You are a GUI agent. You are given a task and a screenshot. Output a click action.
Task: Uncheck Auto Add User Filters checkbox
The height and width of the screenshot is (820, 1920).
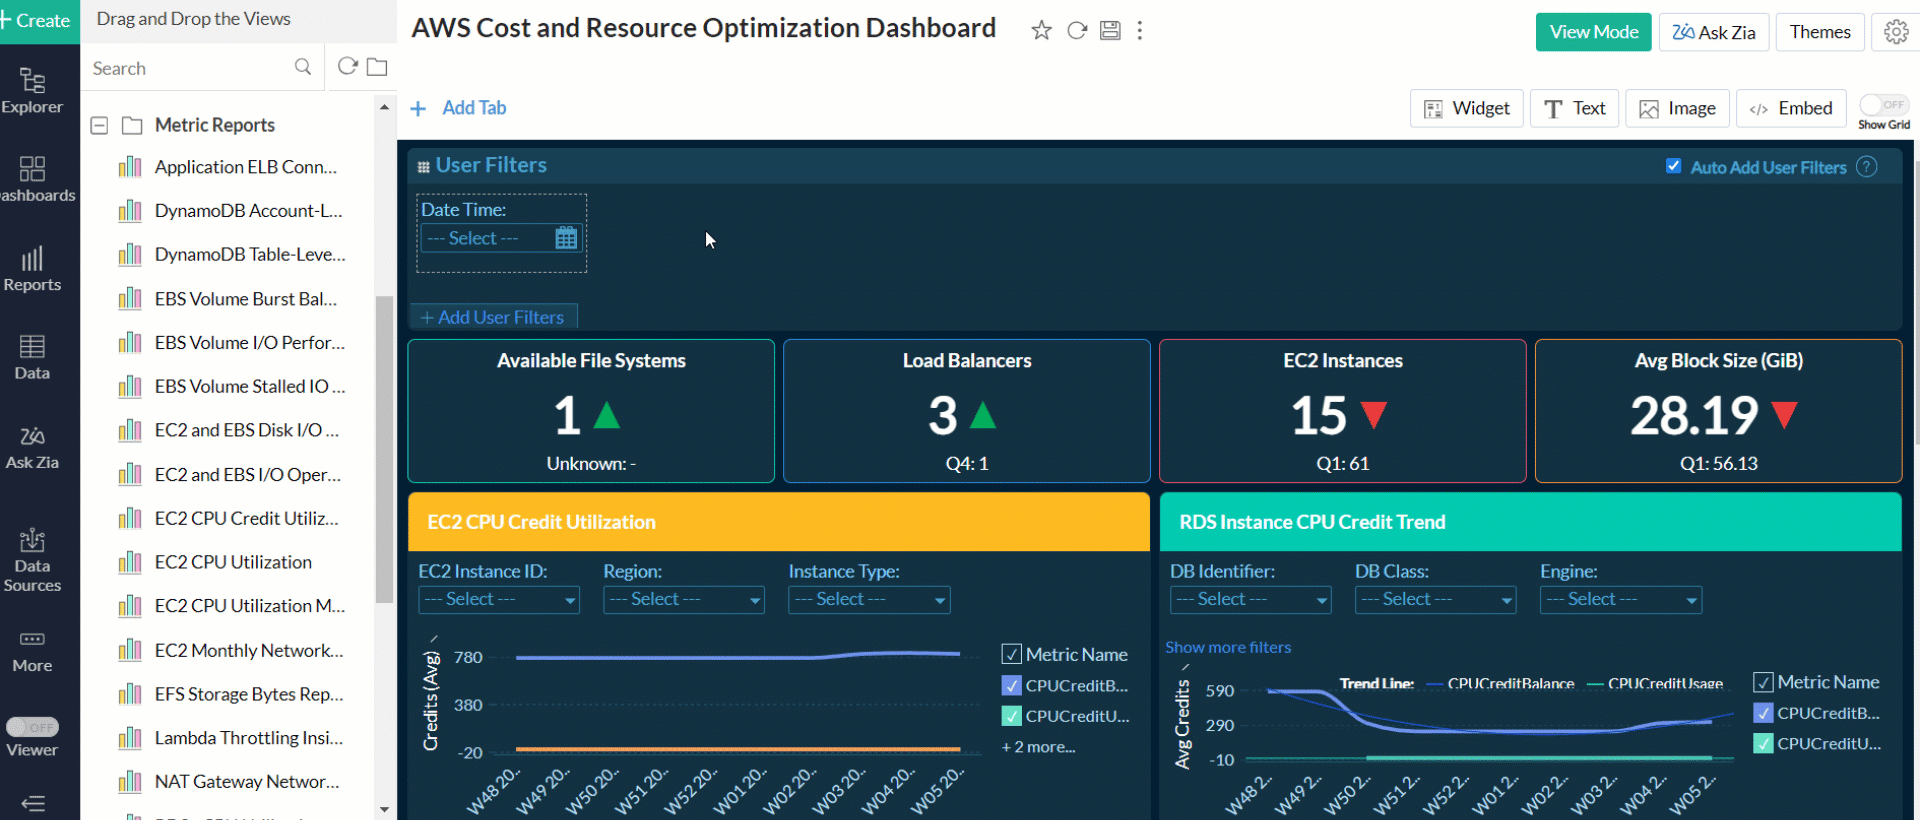(1673, 167)
